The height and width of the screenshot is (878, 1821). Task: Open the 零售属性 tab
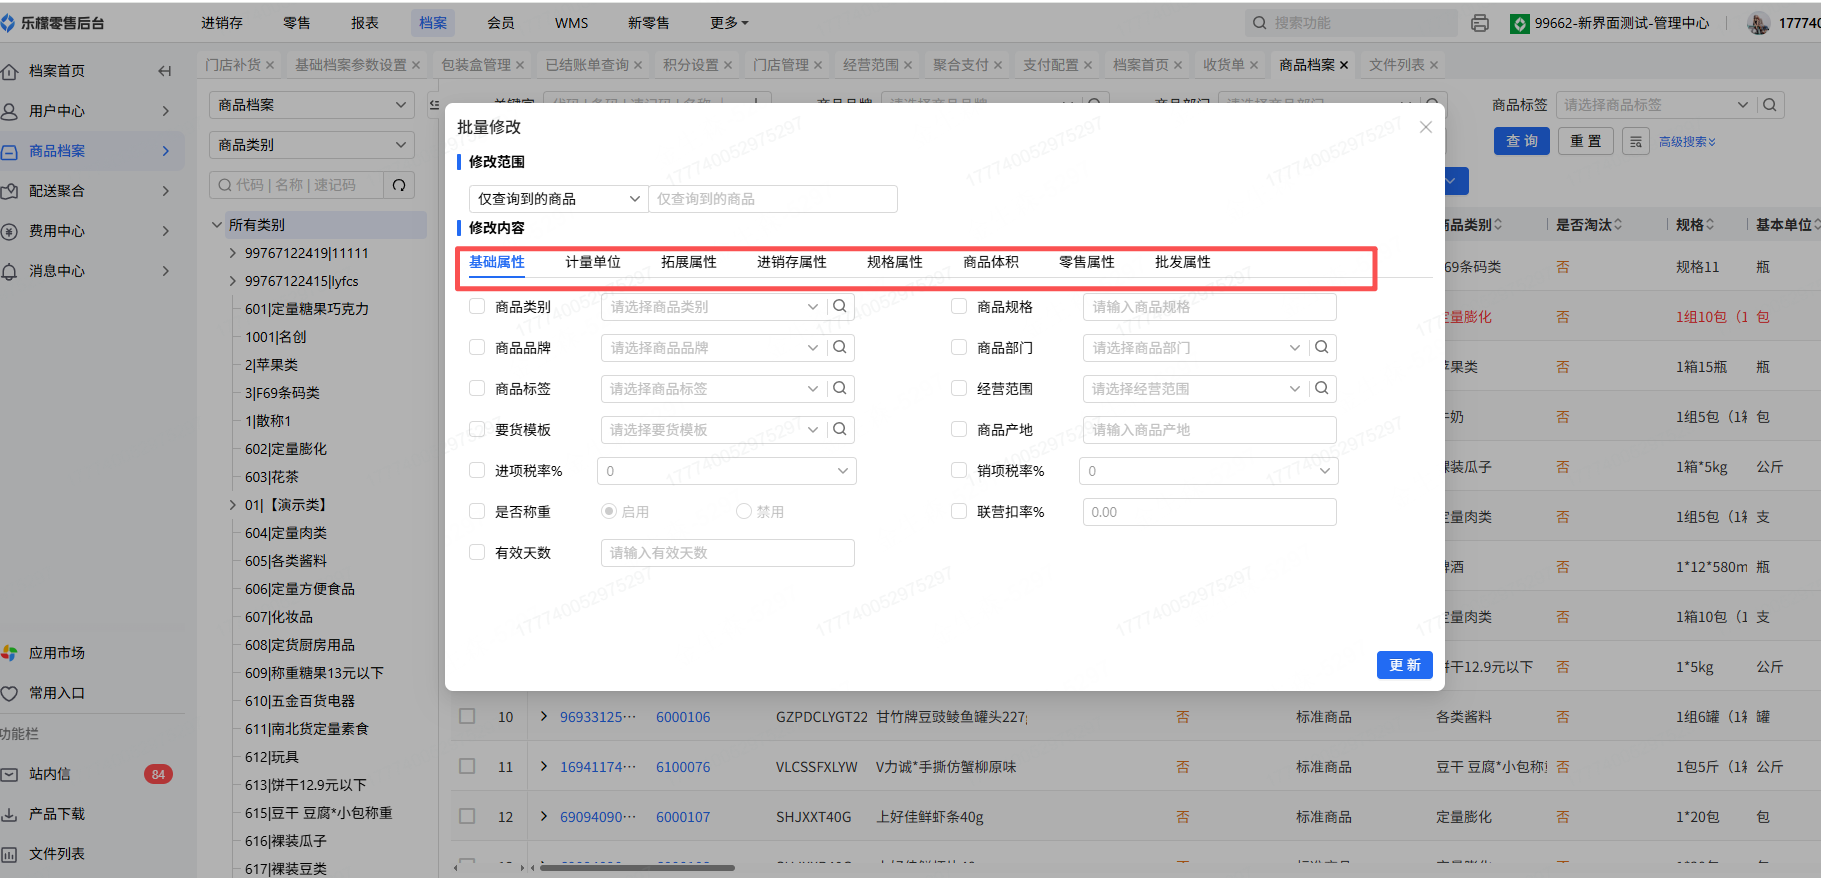click(1087, 262)
